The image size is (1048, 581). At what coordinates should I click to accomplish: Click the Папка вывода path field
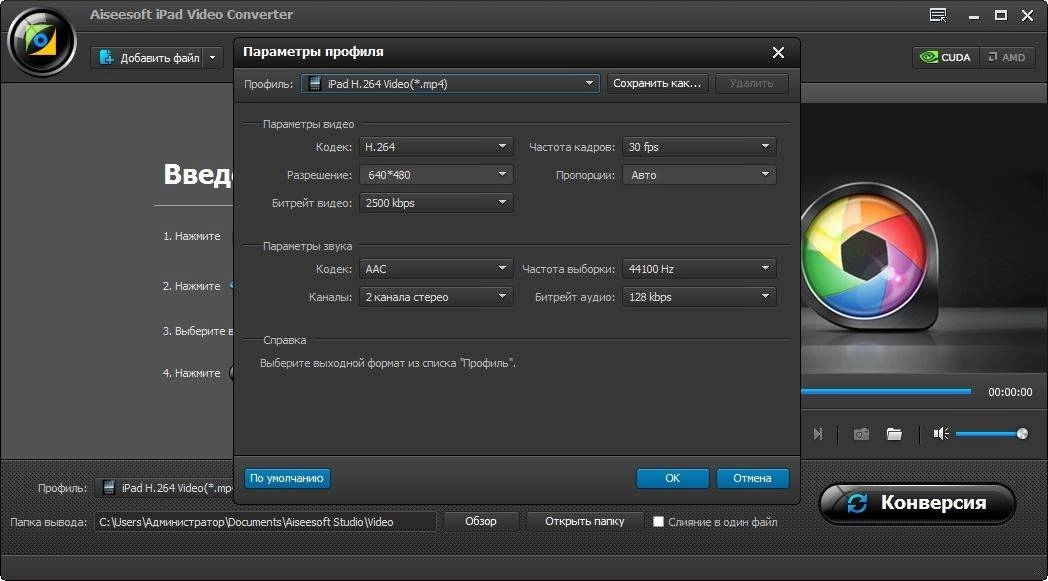(265, 522)
